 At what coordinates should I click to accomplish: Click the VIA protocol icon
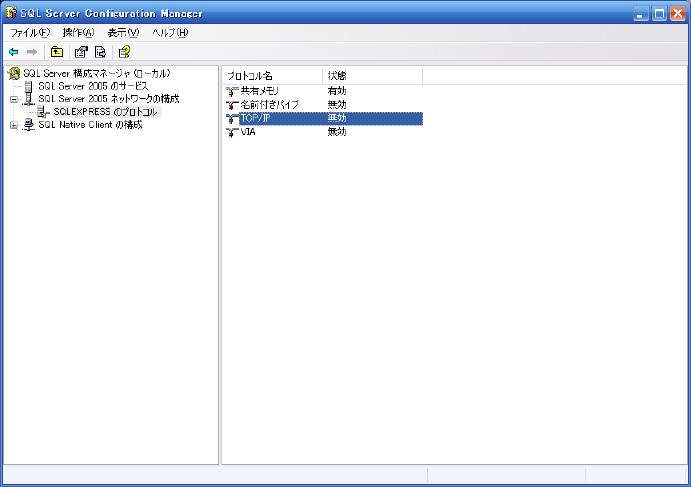coord(232,132)
